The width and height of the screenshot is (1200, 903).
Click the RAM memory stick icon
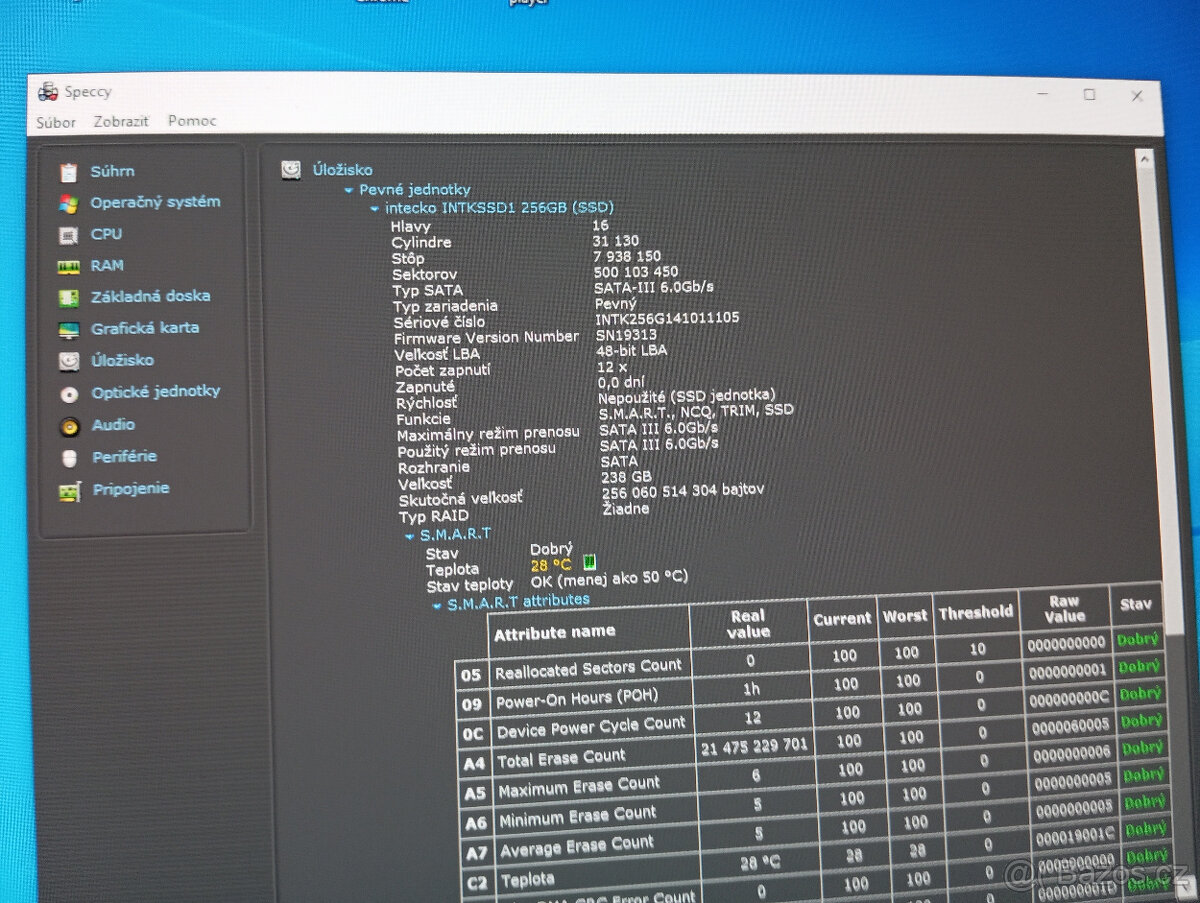tap(68, 267)
